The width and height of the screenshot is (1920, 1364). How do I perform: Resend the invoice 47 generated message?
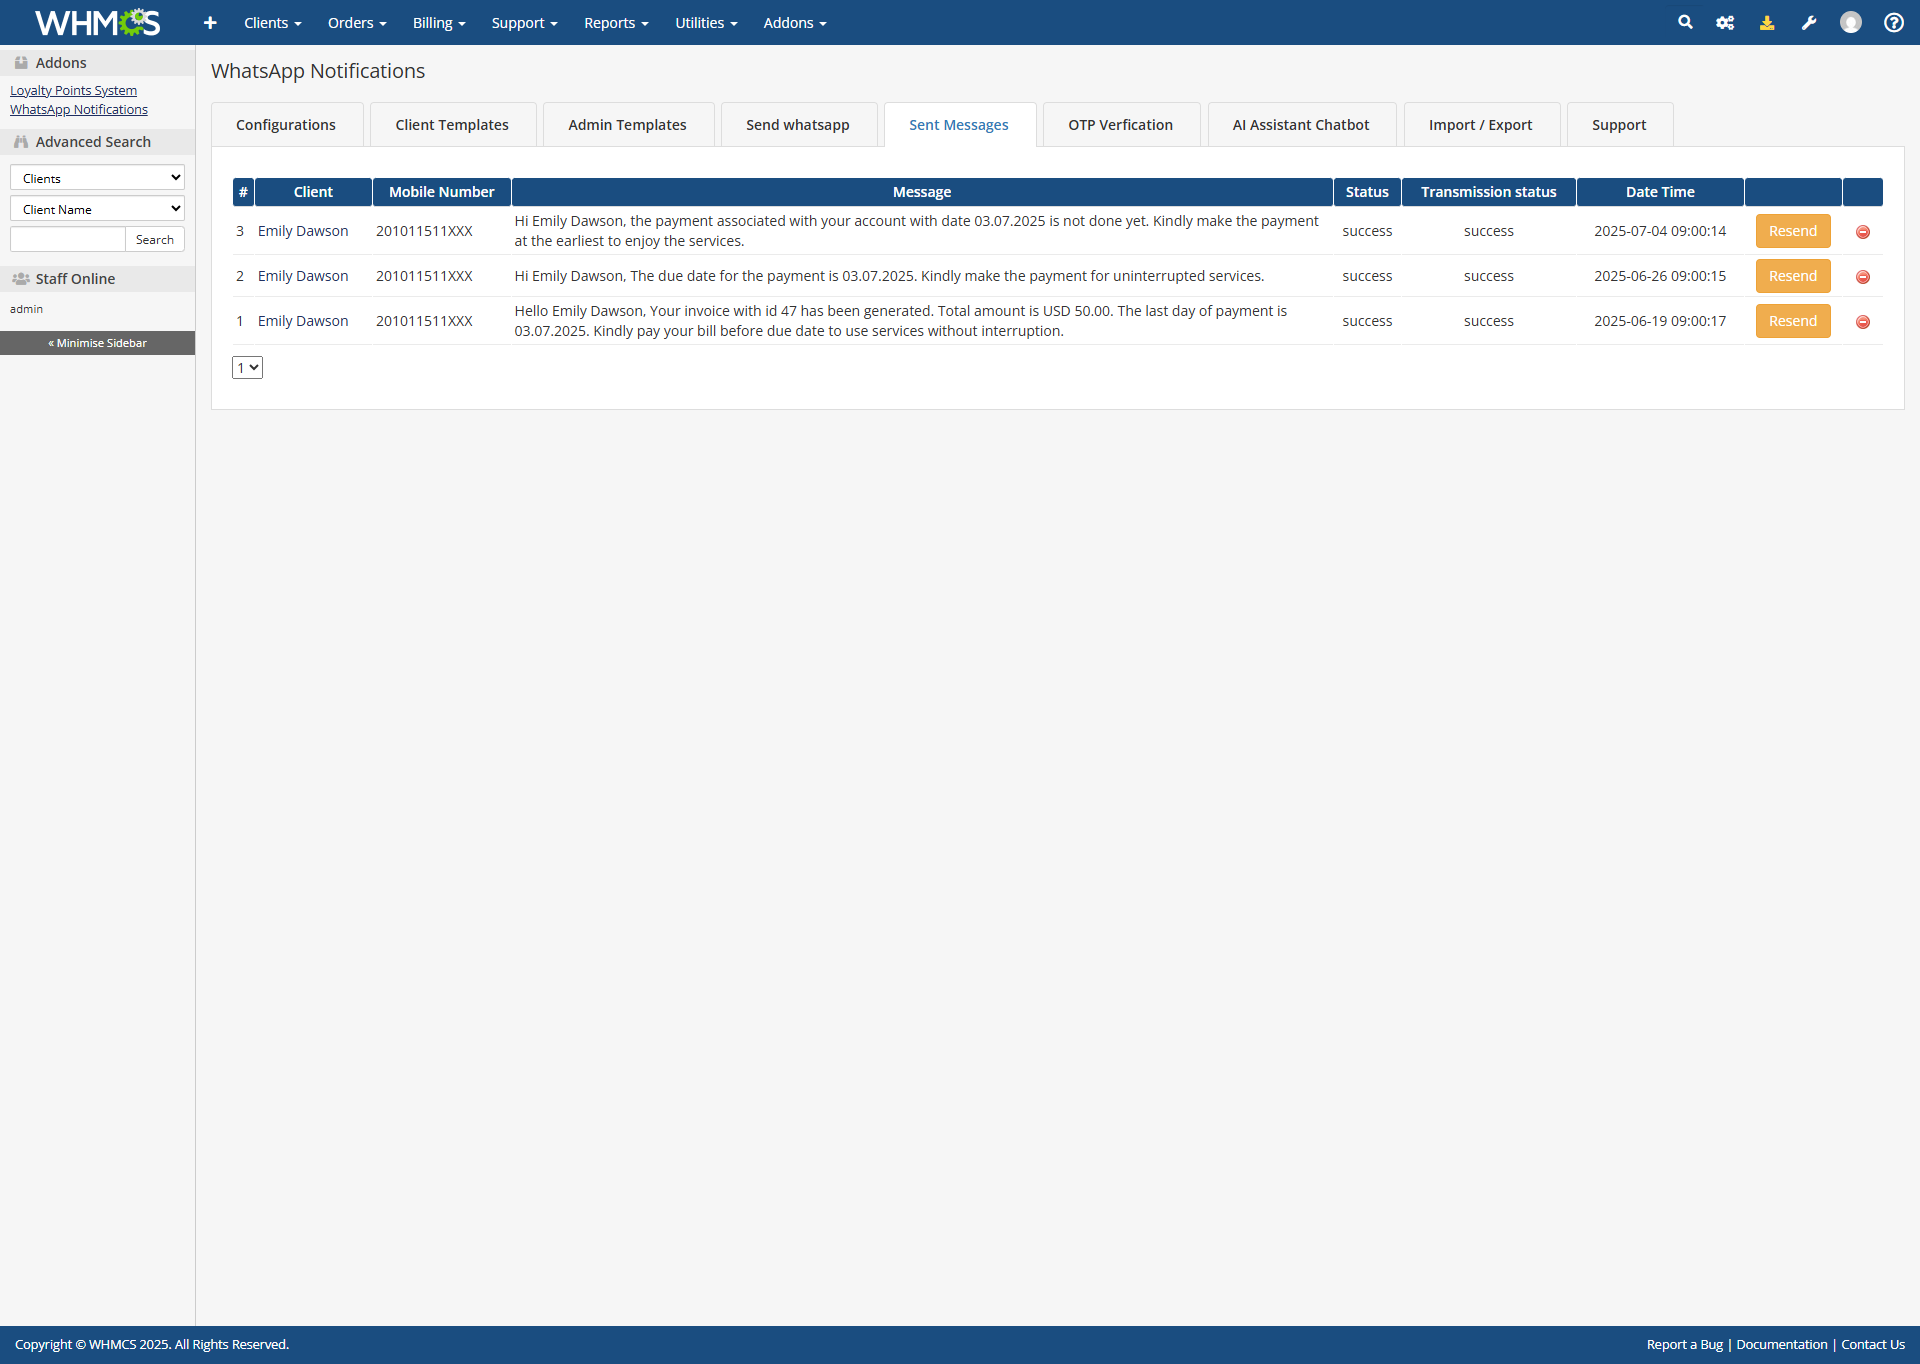[x=1792, y=321]
